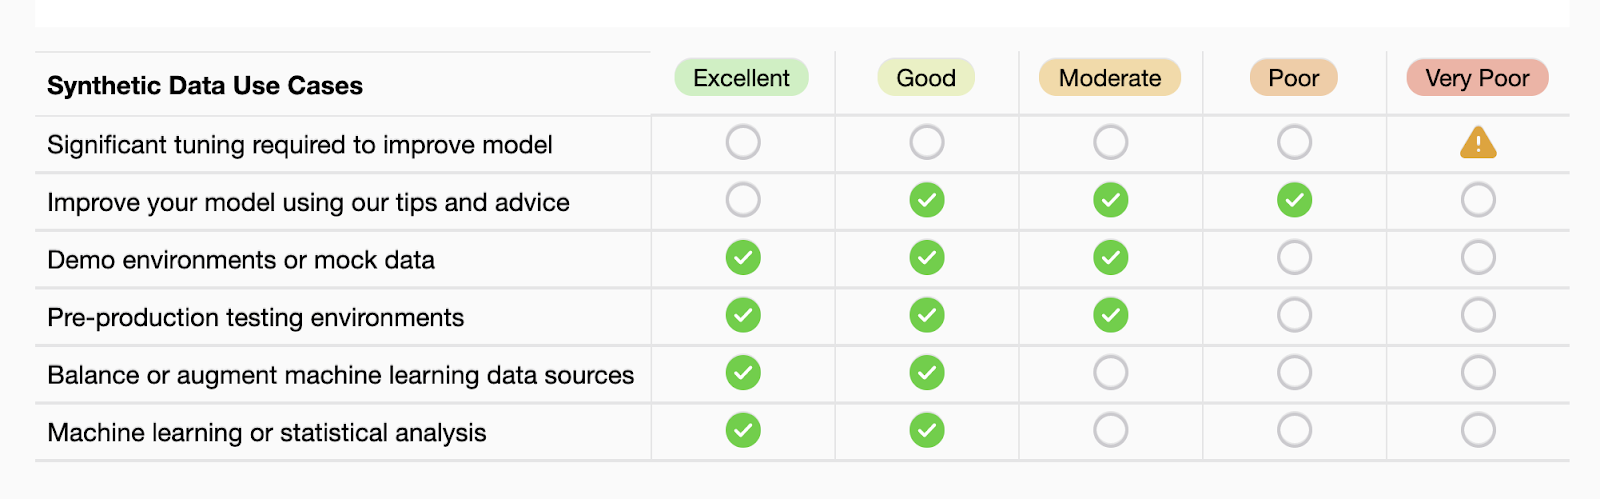
Task: Click the Moderate rating badge
Action: [1110, 78]
